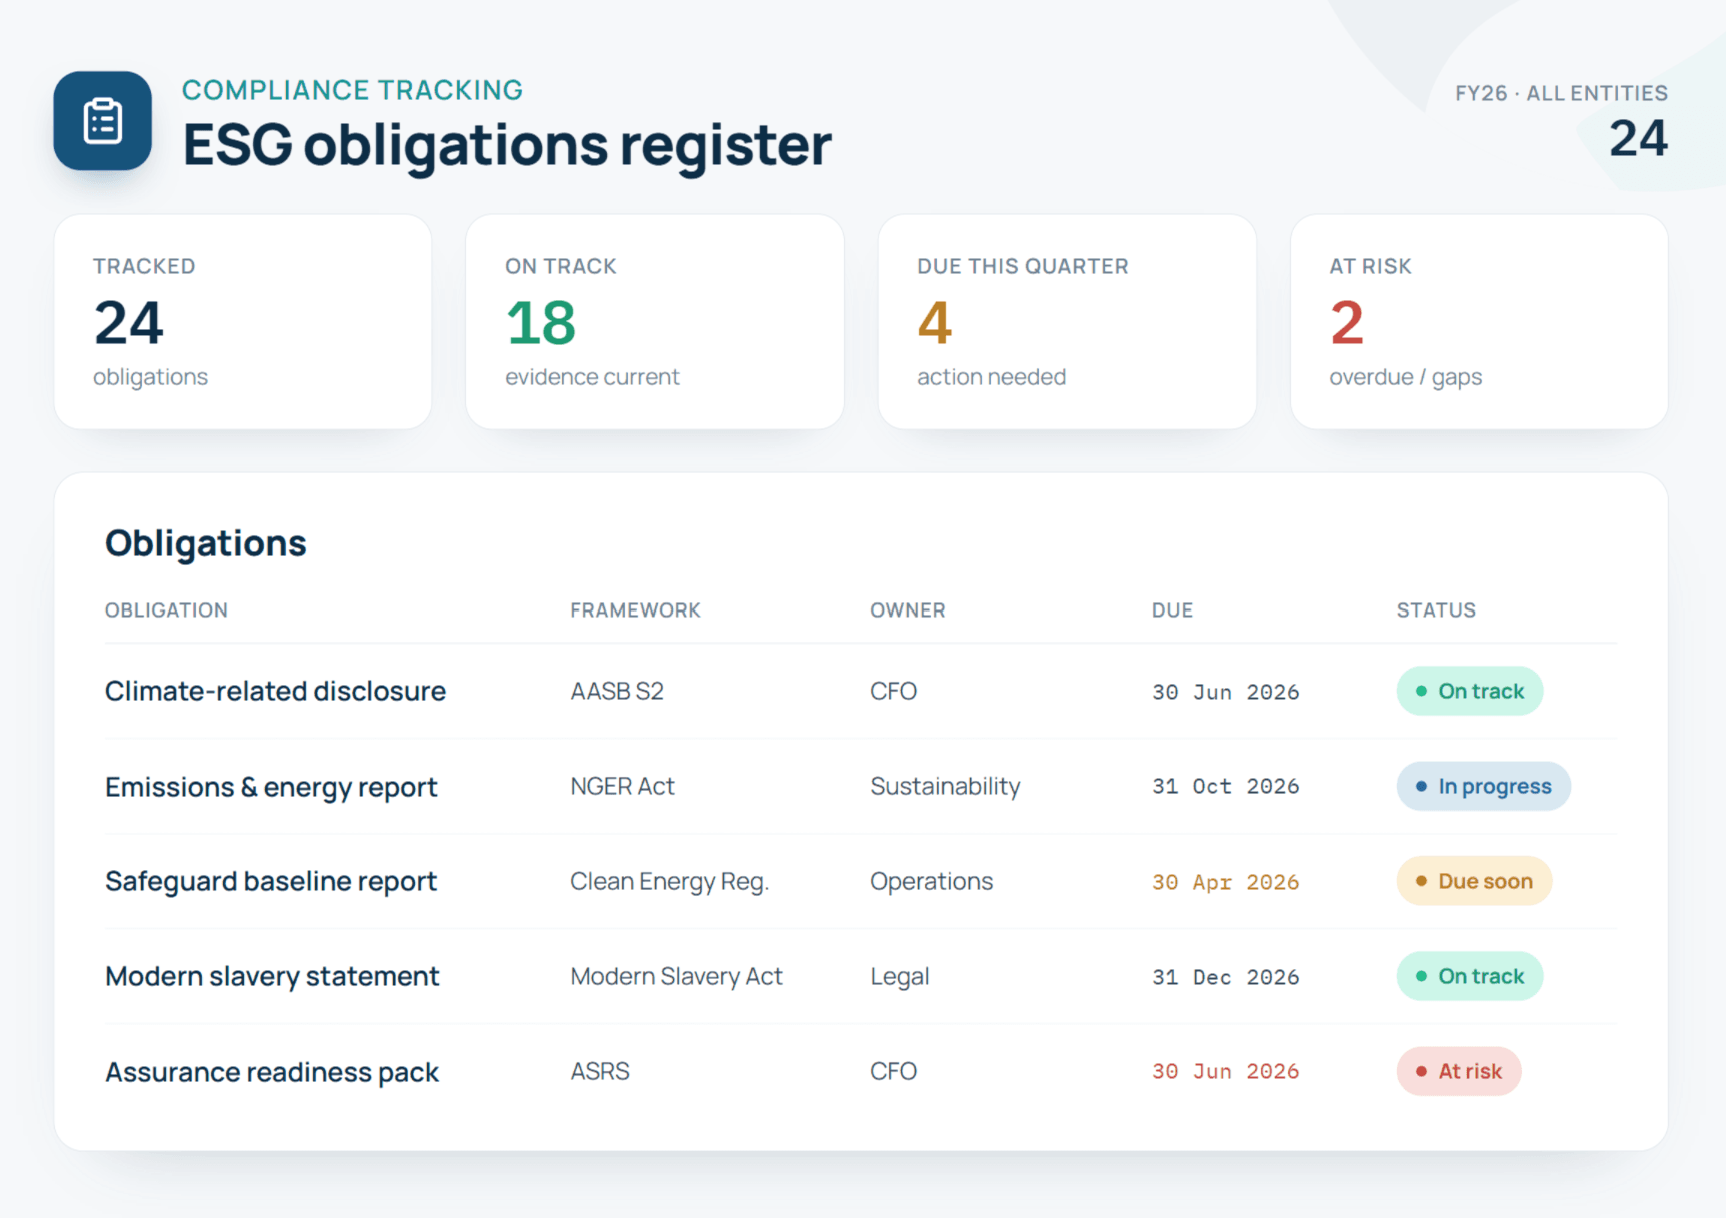Click the Operations owner cell
This screenshot has width=1726, height=1218.
[931, 881]
